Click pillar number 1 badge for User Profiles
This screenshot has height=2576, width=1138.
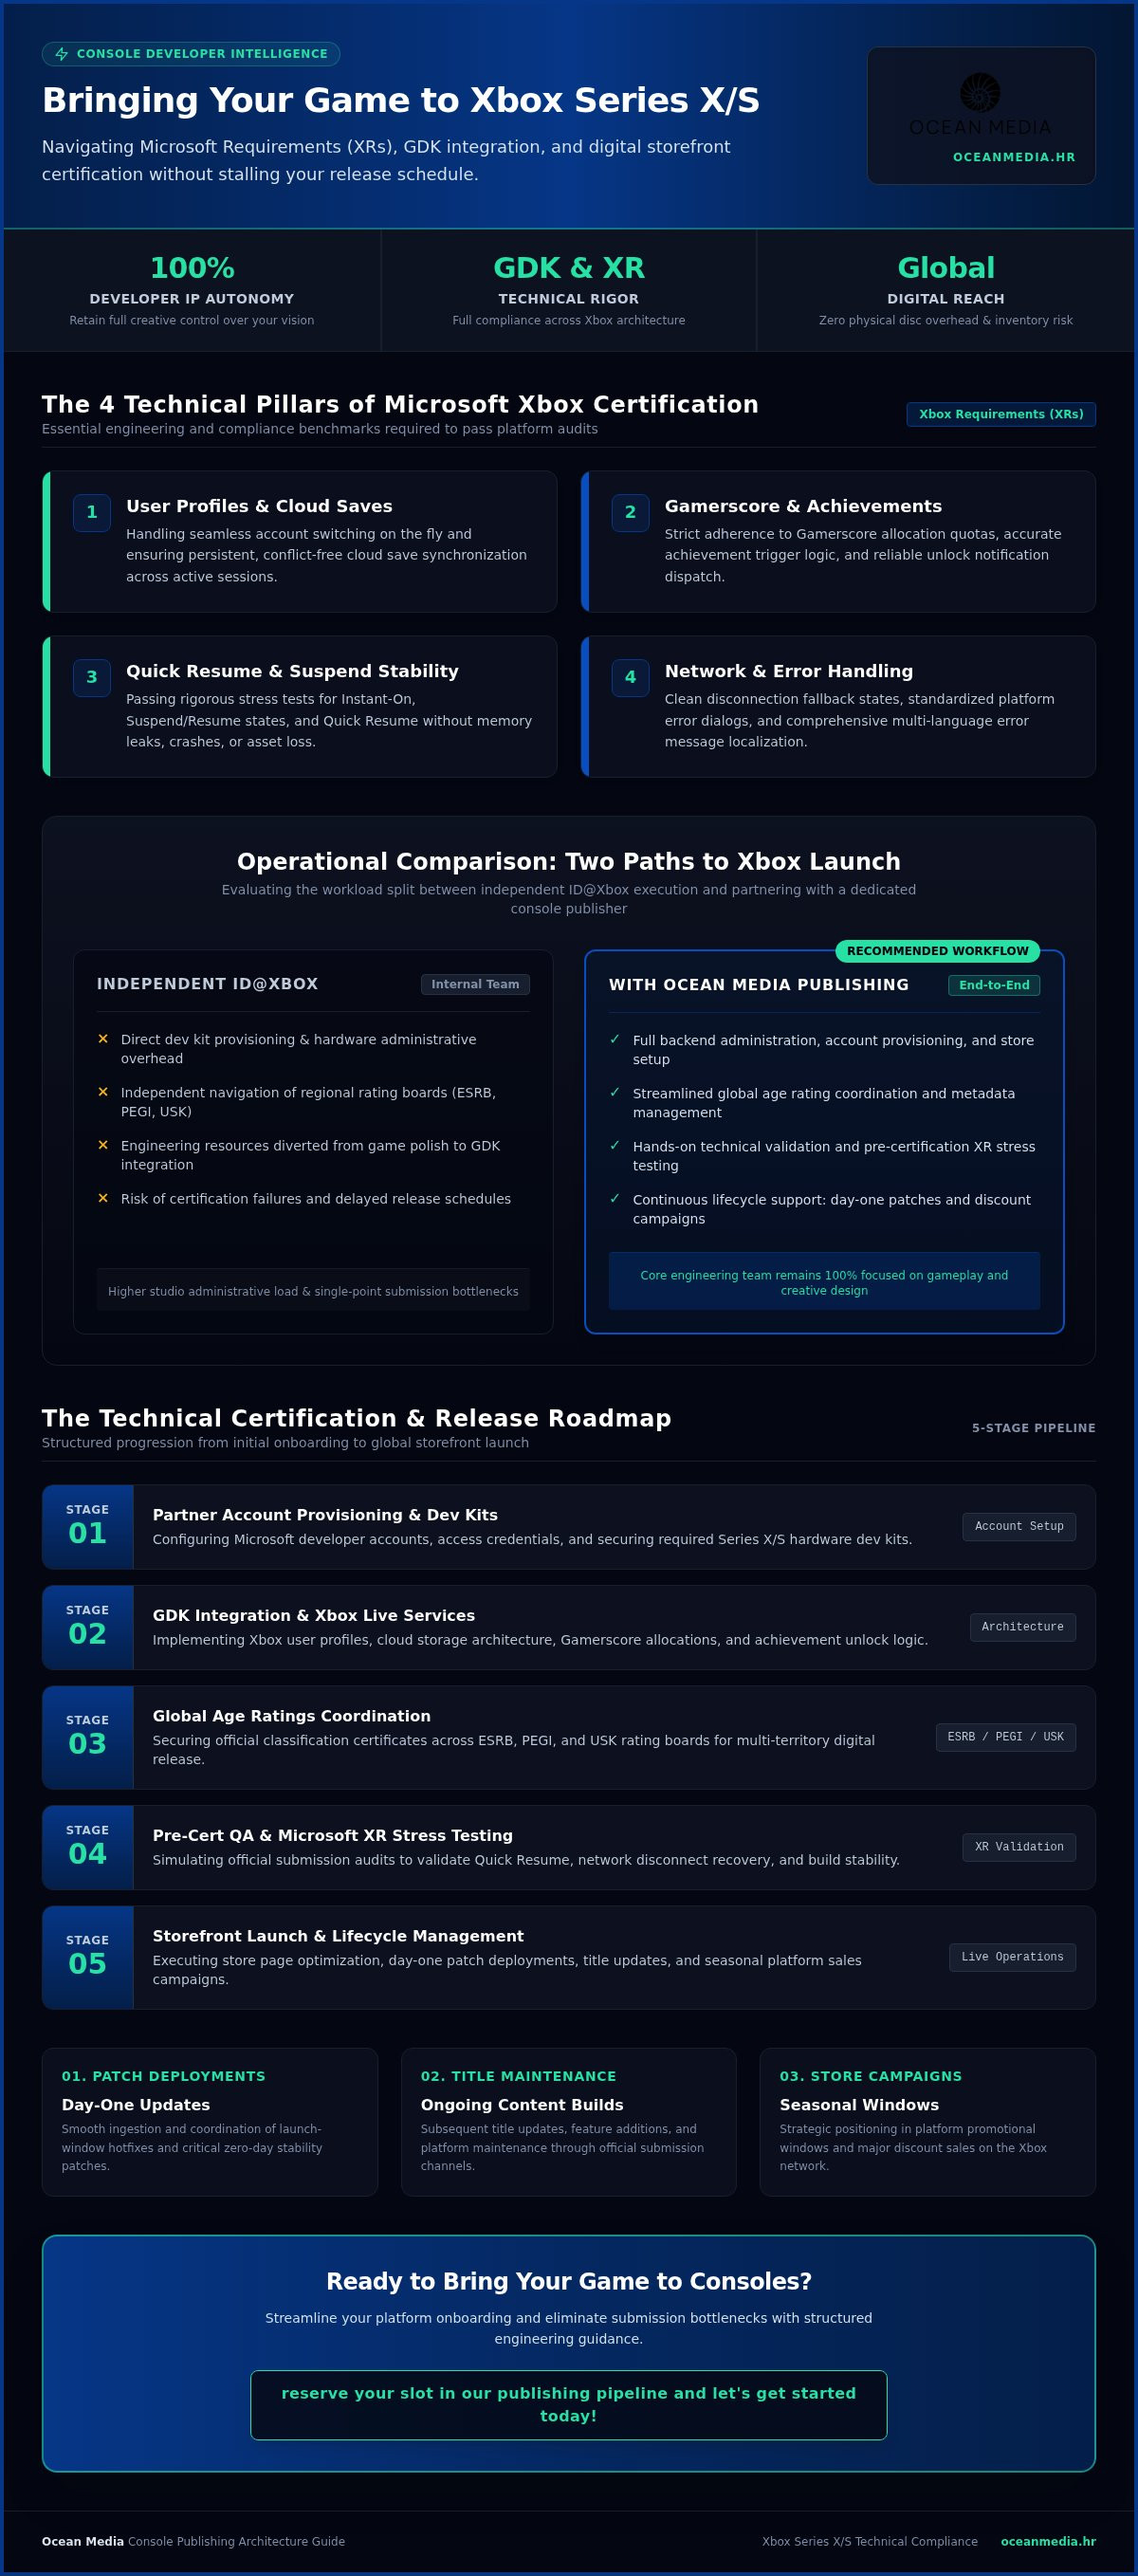(92, 512)
